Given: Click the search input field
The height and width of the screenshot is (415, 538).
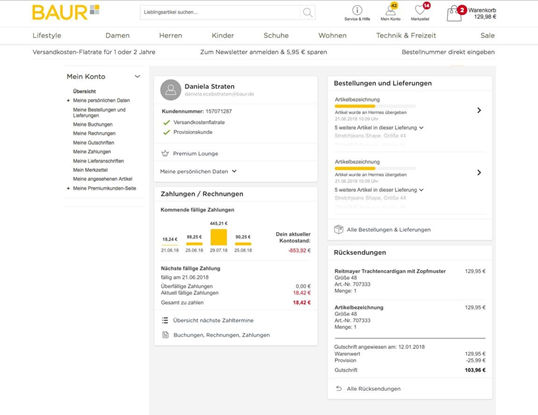Looking at the screenshot, I should (221, 12).
